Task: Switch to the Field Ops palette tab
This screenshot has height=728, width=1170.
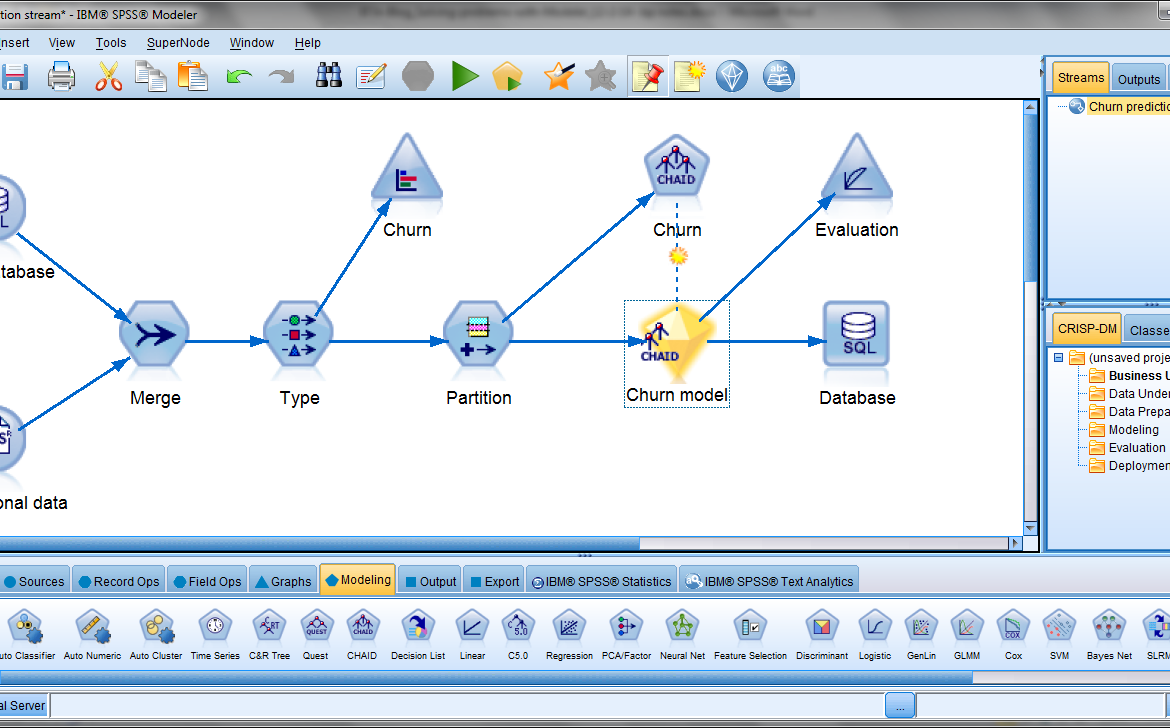Action: [x=207, y=581]
